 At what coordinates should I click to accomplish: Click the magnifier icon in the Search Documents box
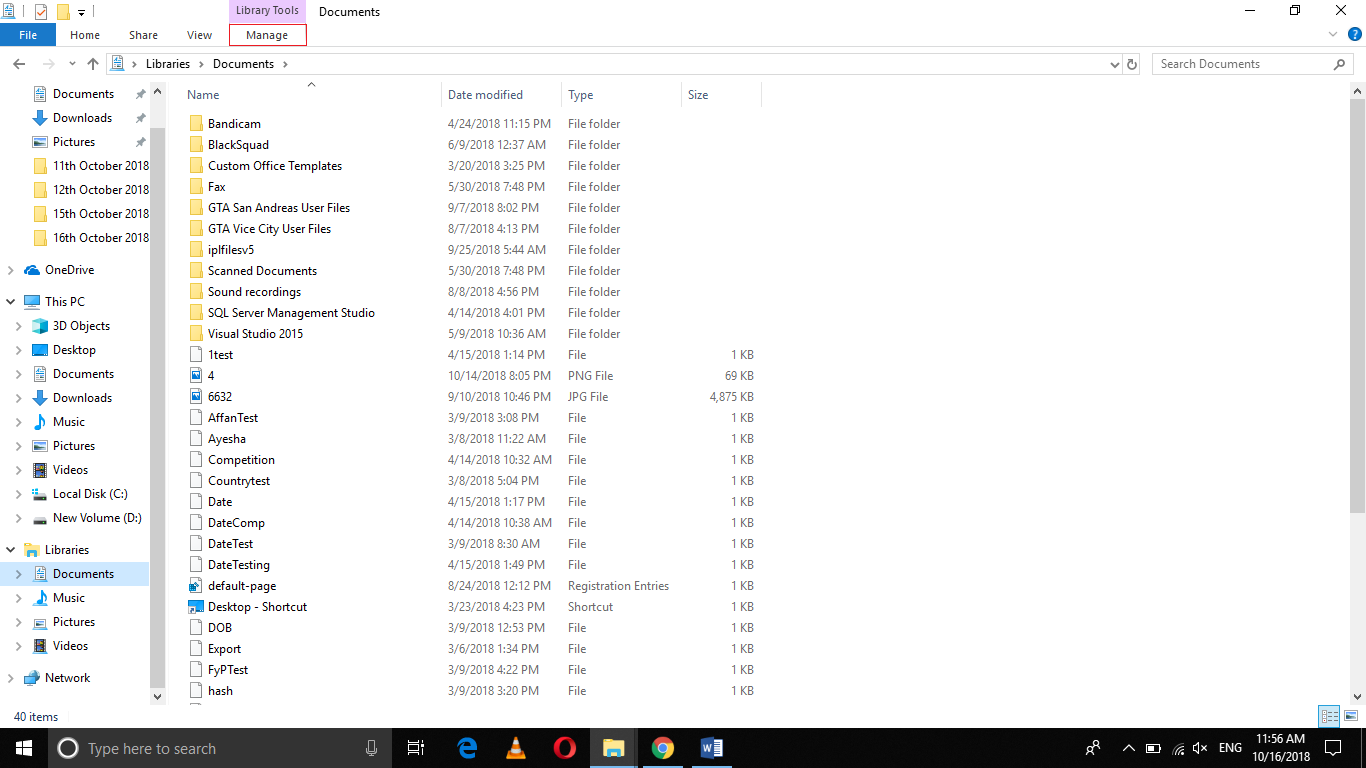(1340, 63)
